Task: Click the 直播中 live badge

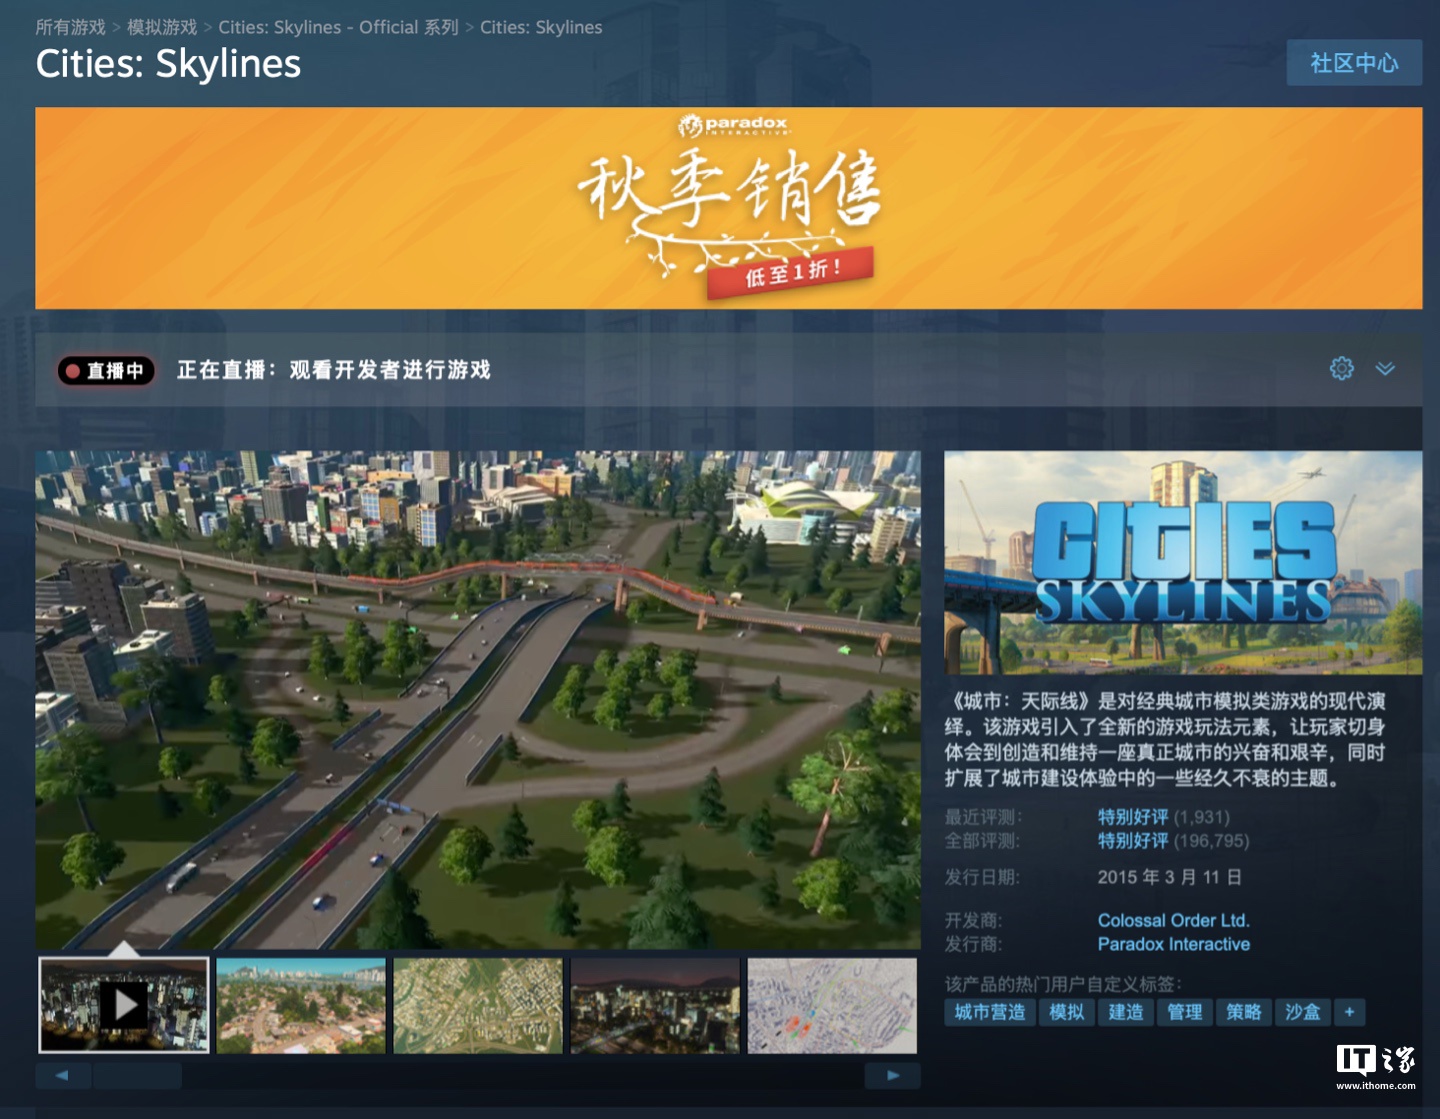Action: 106,371
